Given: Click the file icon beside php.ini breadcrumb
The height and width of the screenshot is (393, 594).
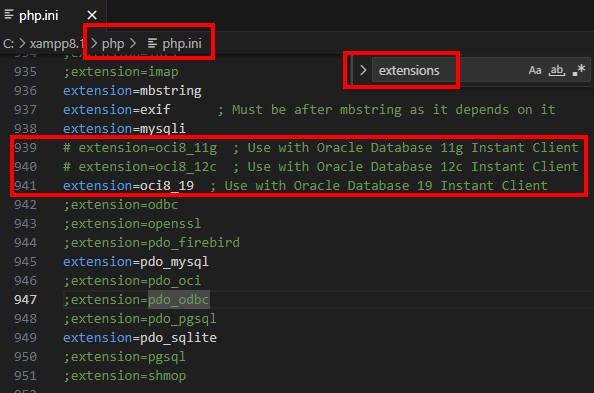Looking at the screenshot, I should [x=152, y=43].
